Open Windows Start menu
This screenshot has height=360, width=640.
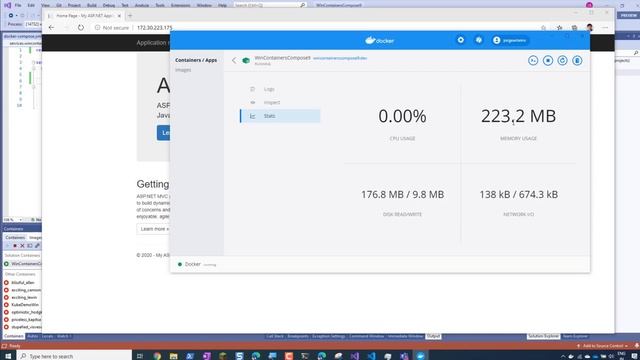(x=8, y=356)
